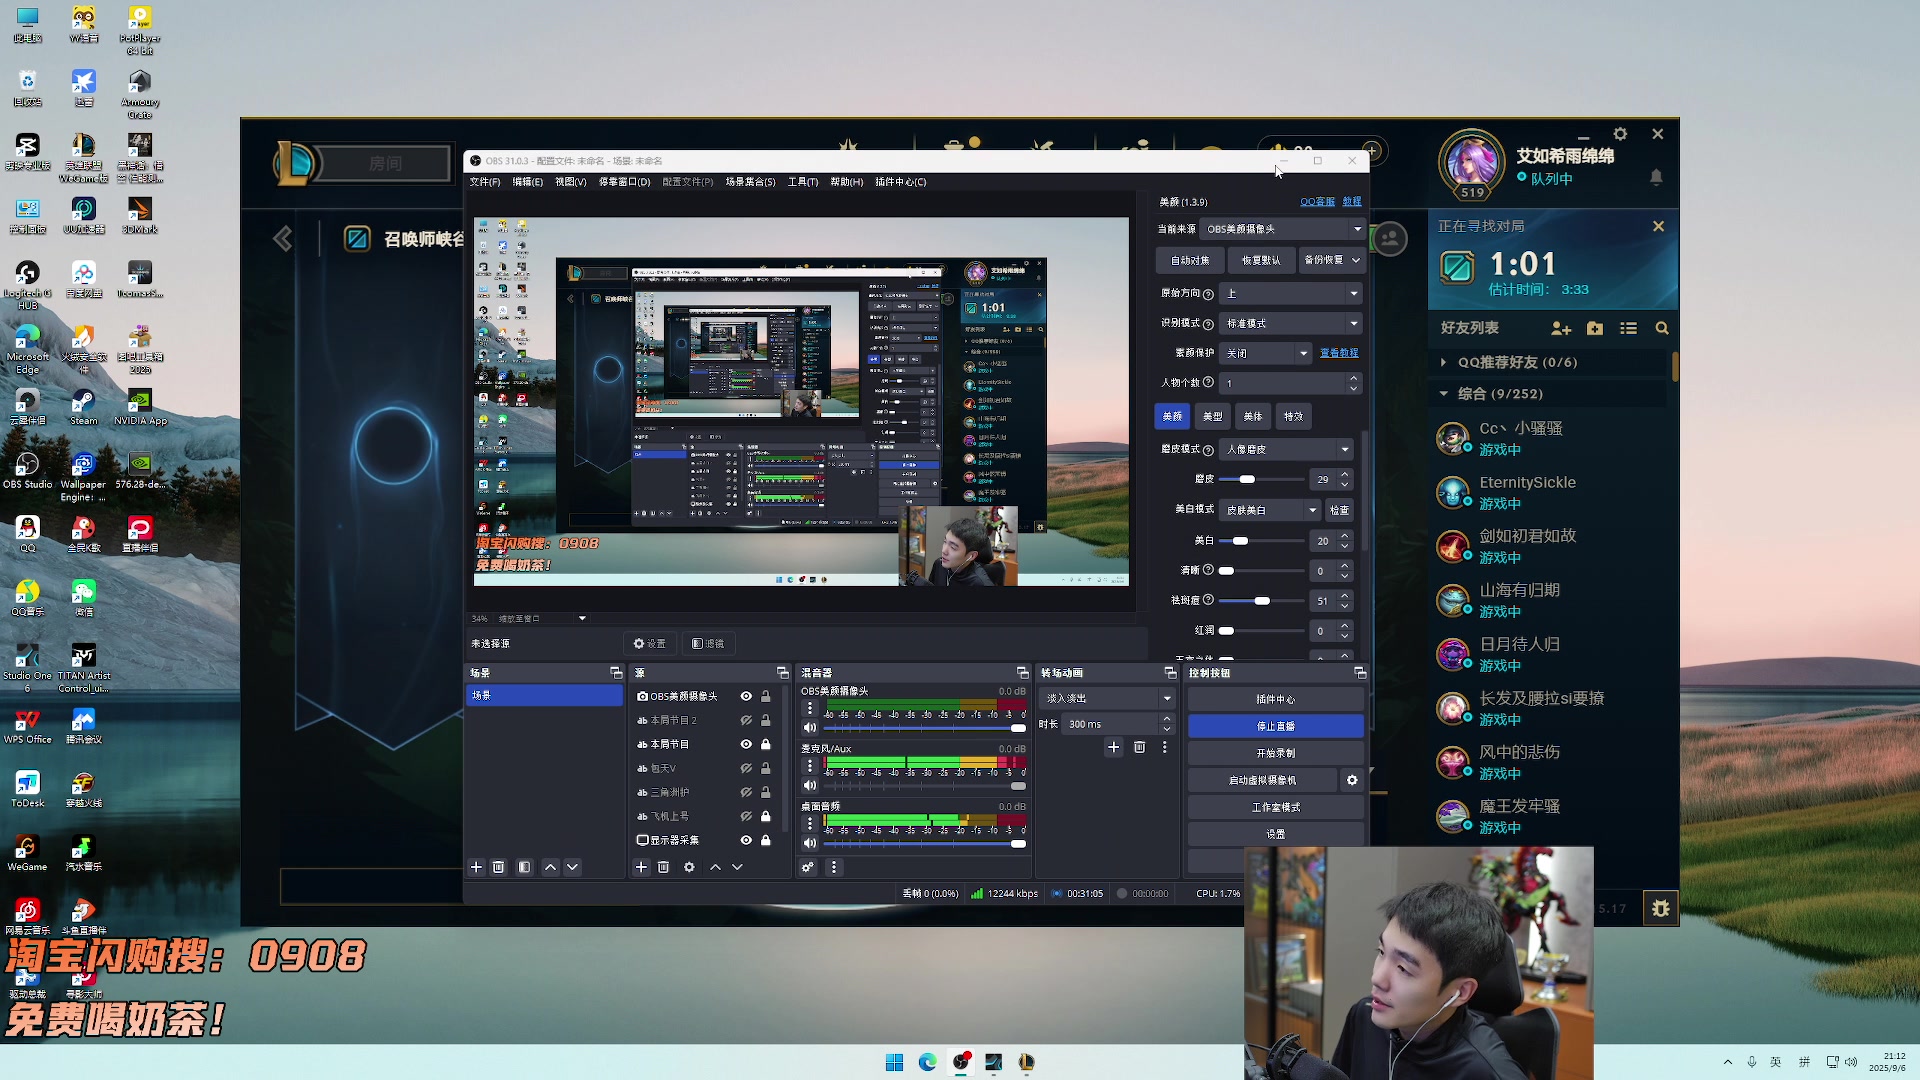
Task: Add a new source with the plus icon
Action: click(642, 867)
